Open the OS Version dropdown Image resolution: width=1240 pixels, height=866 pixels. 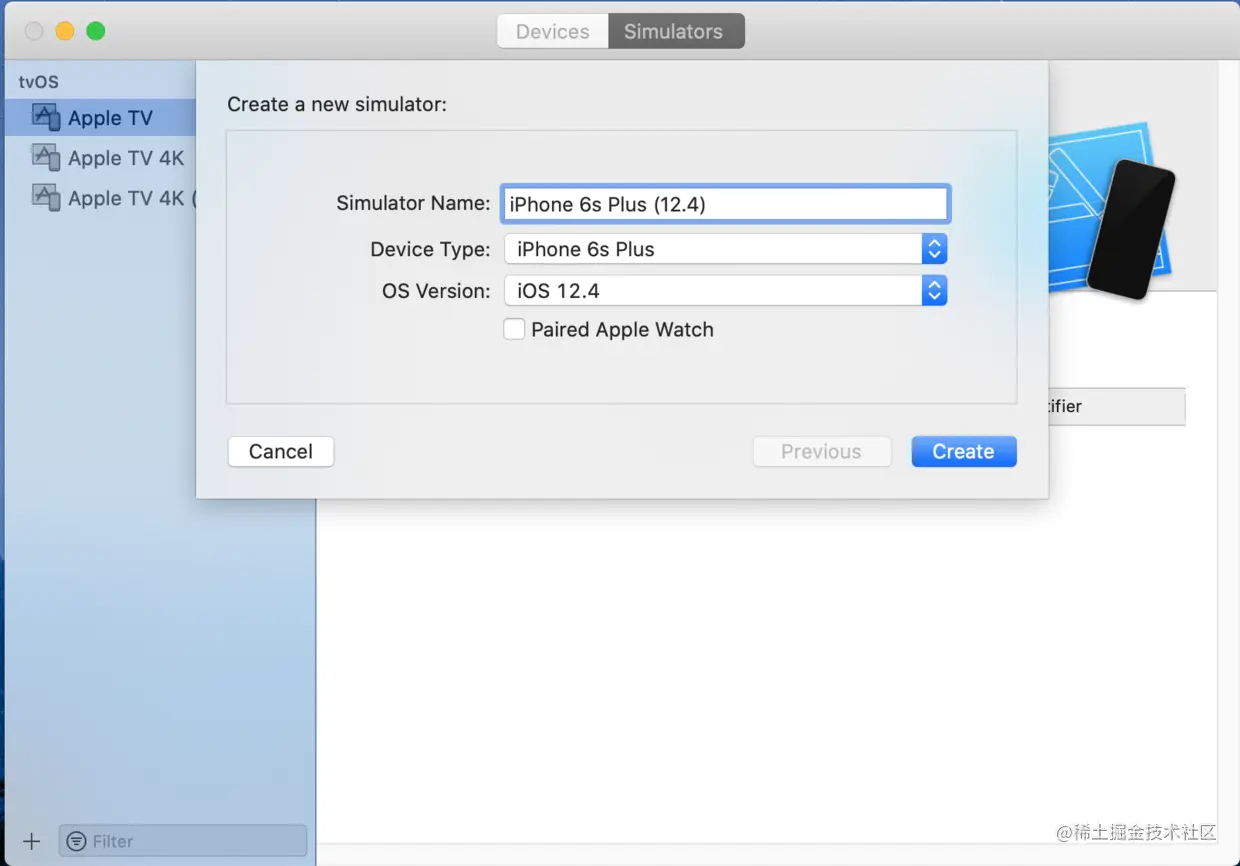coord(725,291)
